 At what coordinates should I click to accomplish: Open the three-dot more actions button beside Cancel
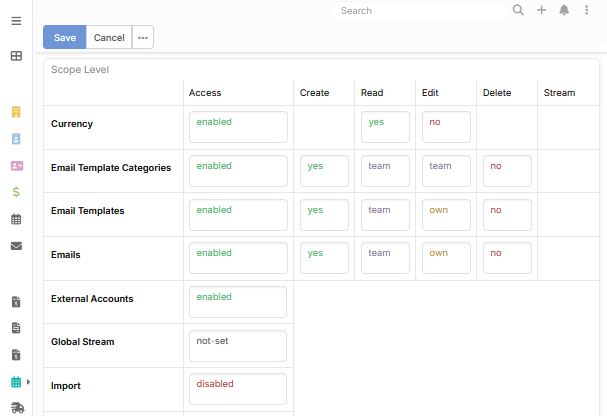click(143, 38)
